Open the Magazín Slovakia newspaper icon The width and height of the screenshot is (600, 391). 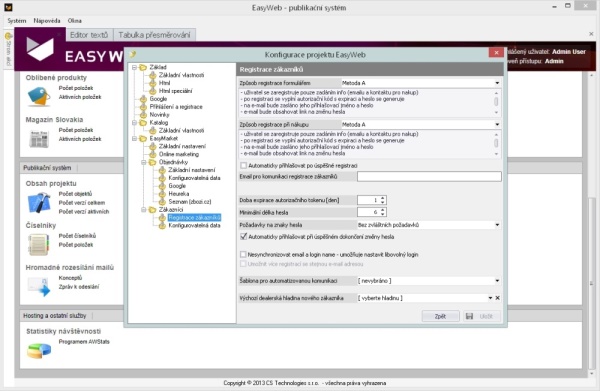[x=39, y=139]
